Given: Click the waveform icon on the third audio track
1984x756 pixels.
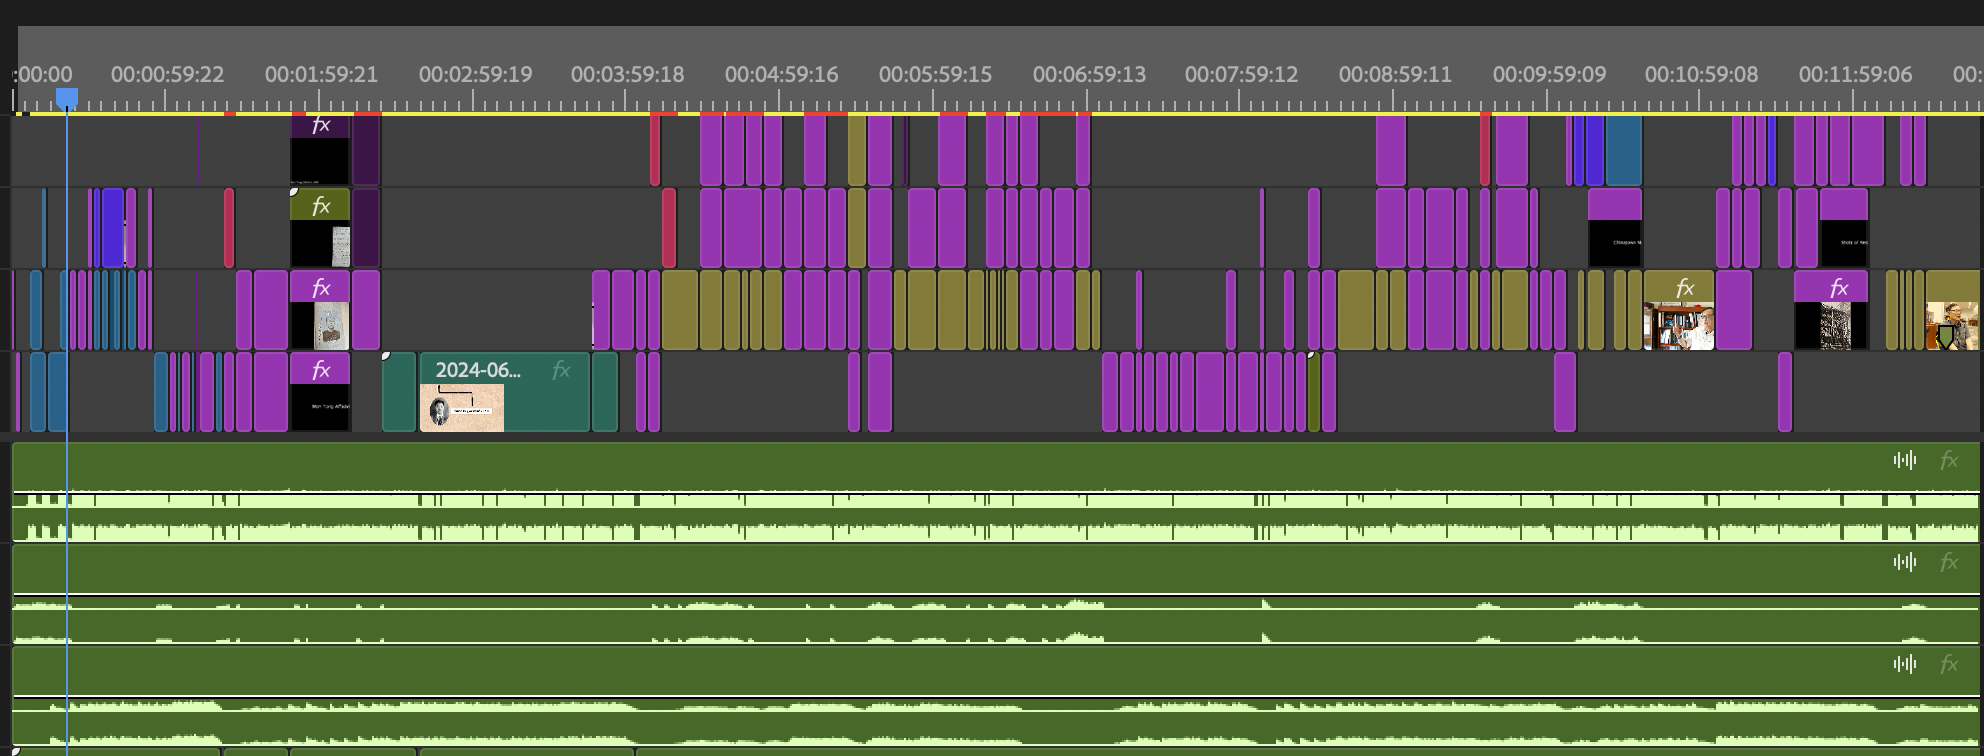Looking at the screenshot, I should coord(1905,664).
